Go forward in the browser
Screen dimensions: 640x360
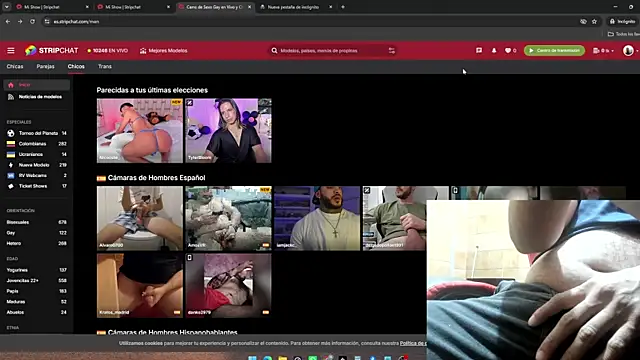[x=20, y=21]
